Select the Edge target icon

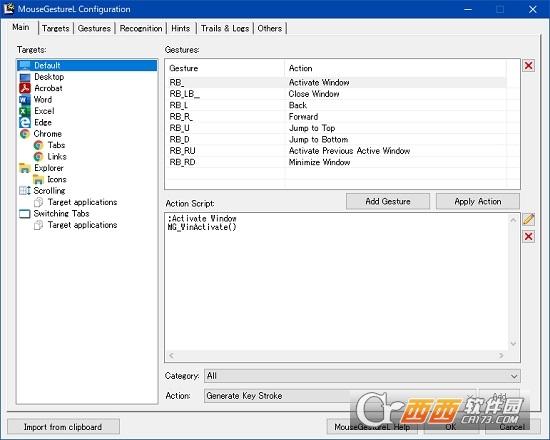(x=25, y=122)
